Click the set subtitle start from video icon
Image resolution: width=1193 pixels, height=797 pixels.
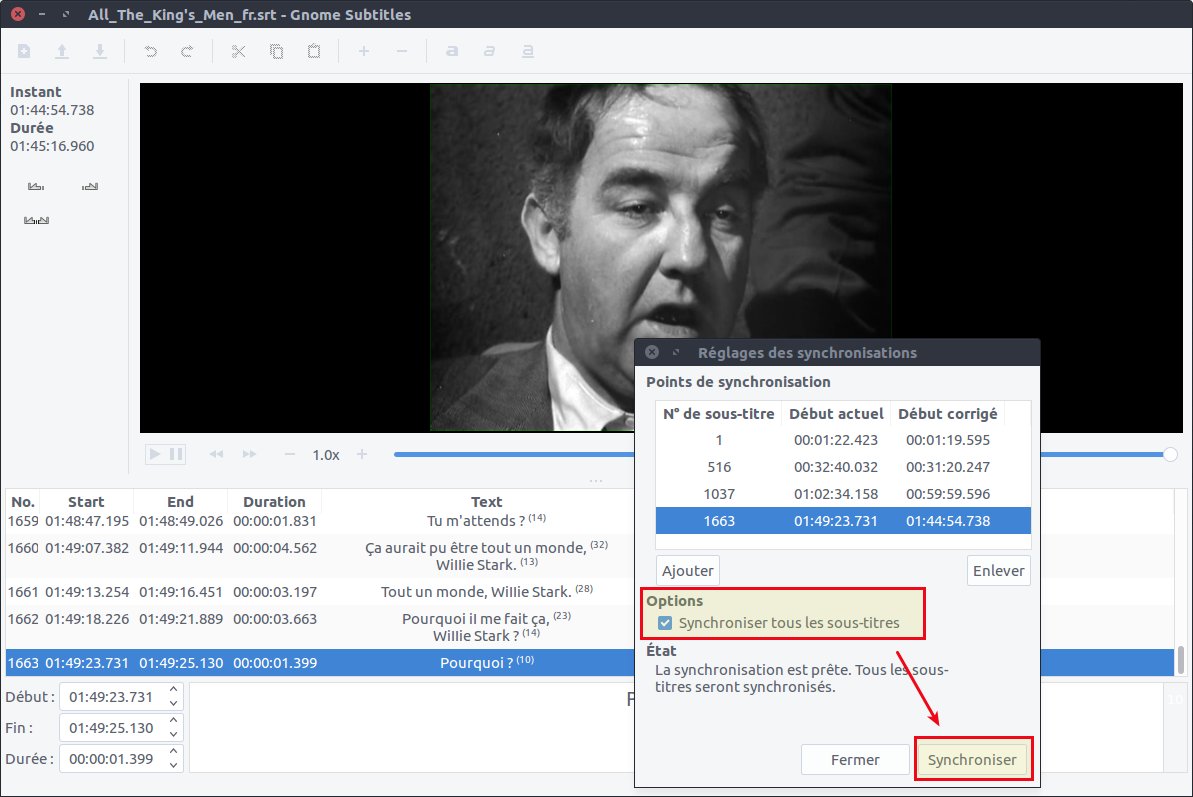(x=36, y=186)
